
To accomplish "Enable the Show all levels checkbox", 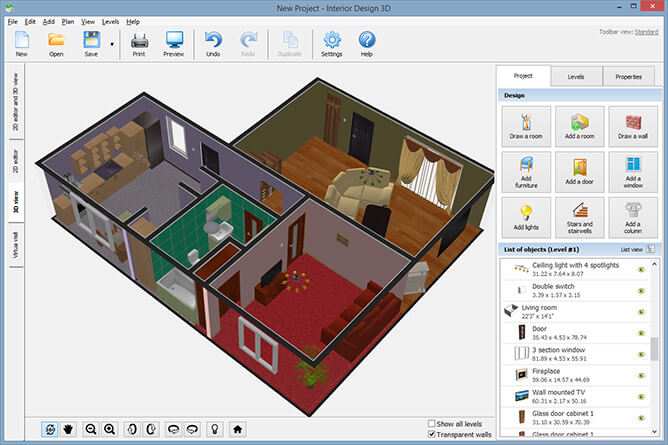I will click(x=432, y=423).
